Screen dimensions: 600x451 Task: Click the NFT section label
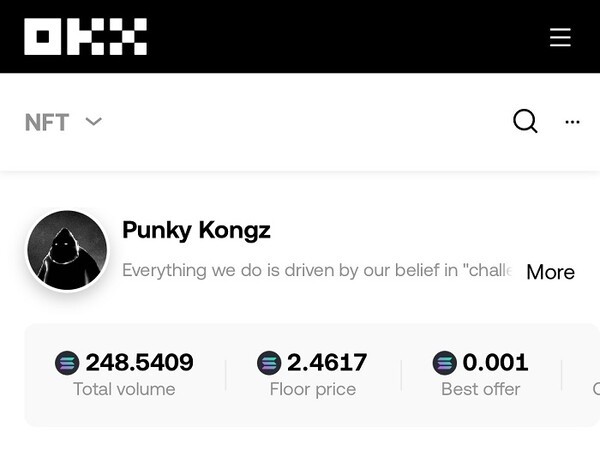(x=47, y=122)
